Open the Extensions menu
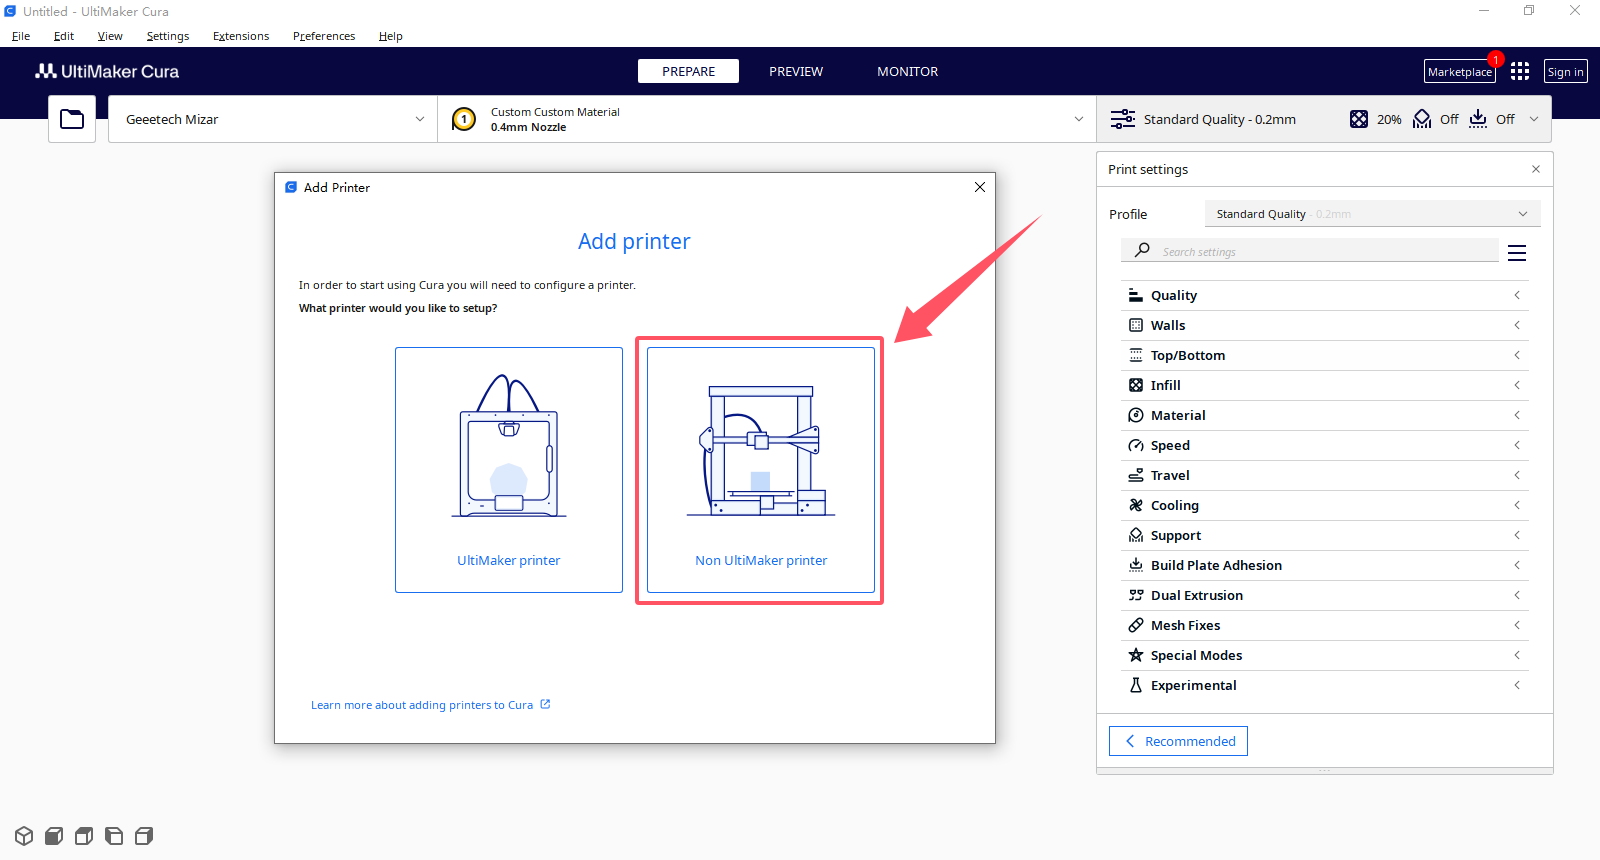Viewport: 1600px width, 860px height. click(x=241, y=36)
